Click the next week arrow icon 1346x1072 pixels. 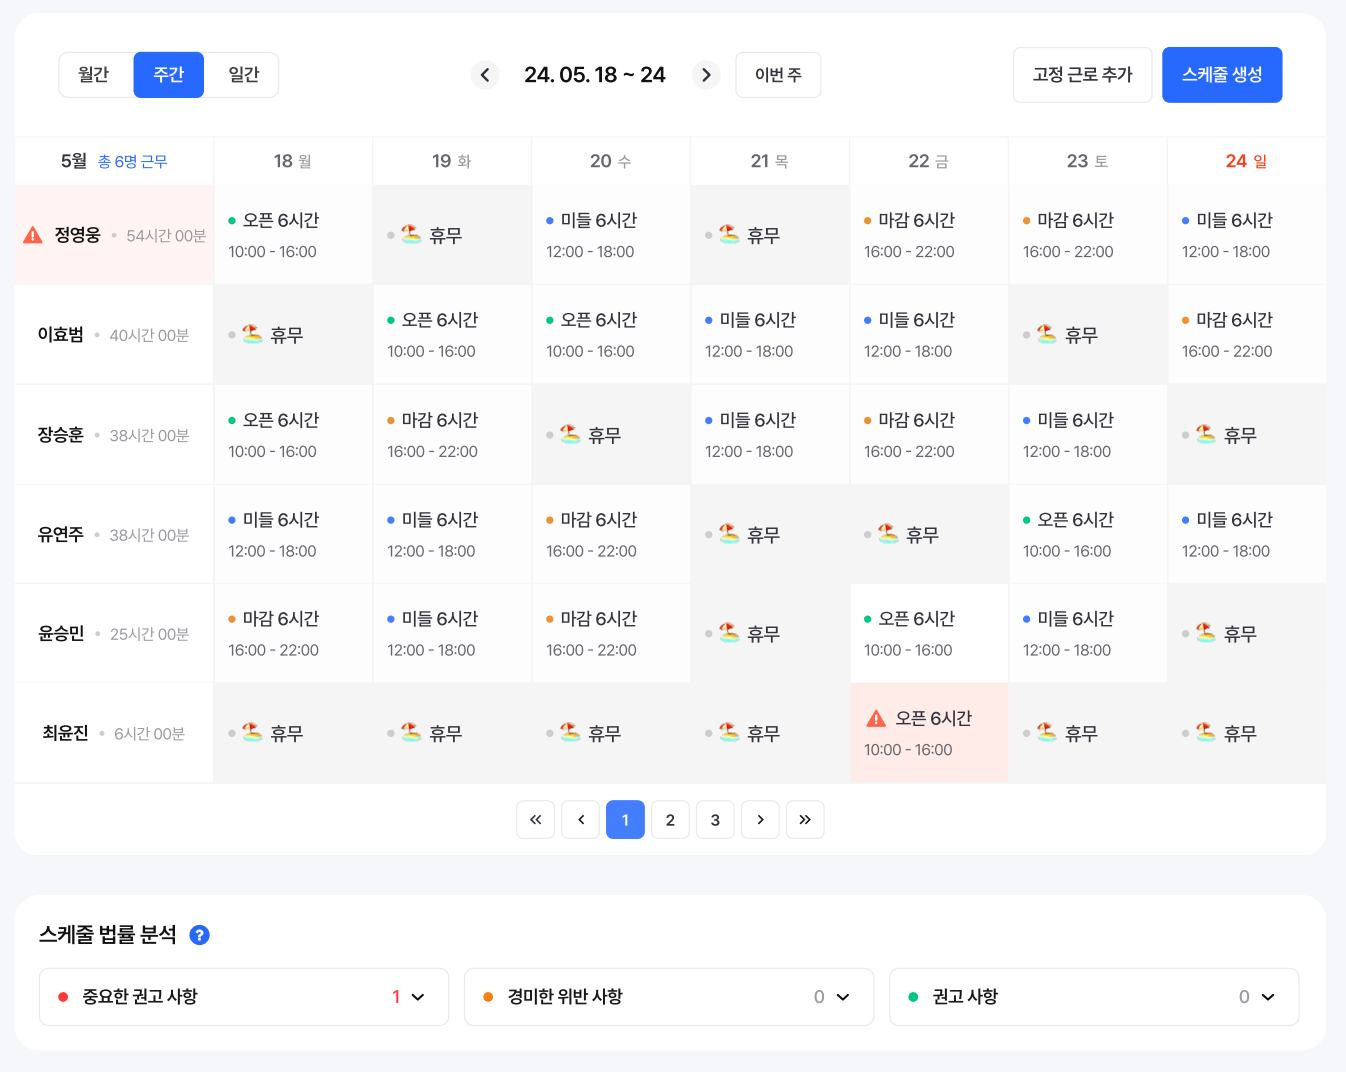coord(706,75)
